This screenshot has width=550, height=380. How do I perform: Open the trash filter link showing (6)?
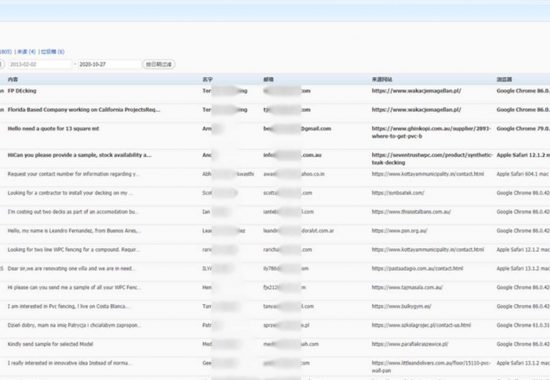pyautogui.click(x=53, y=52)
